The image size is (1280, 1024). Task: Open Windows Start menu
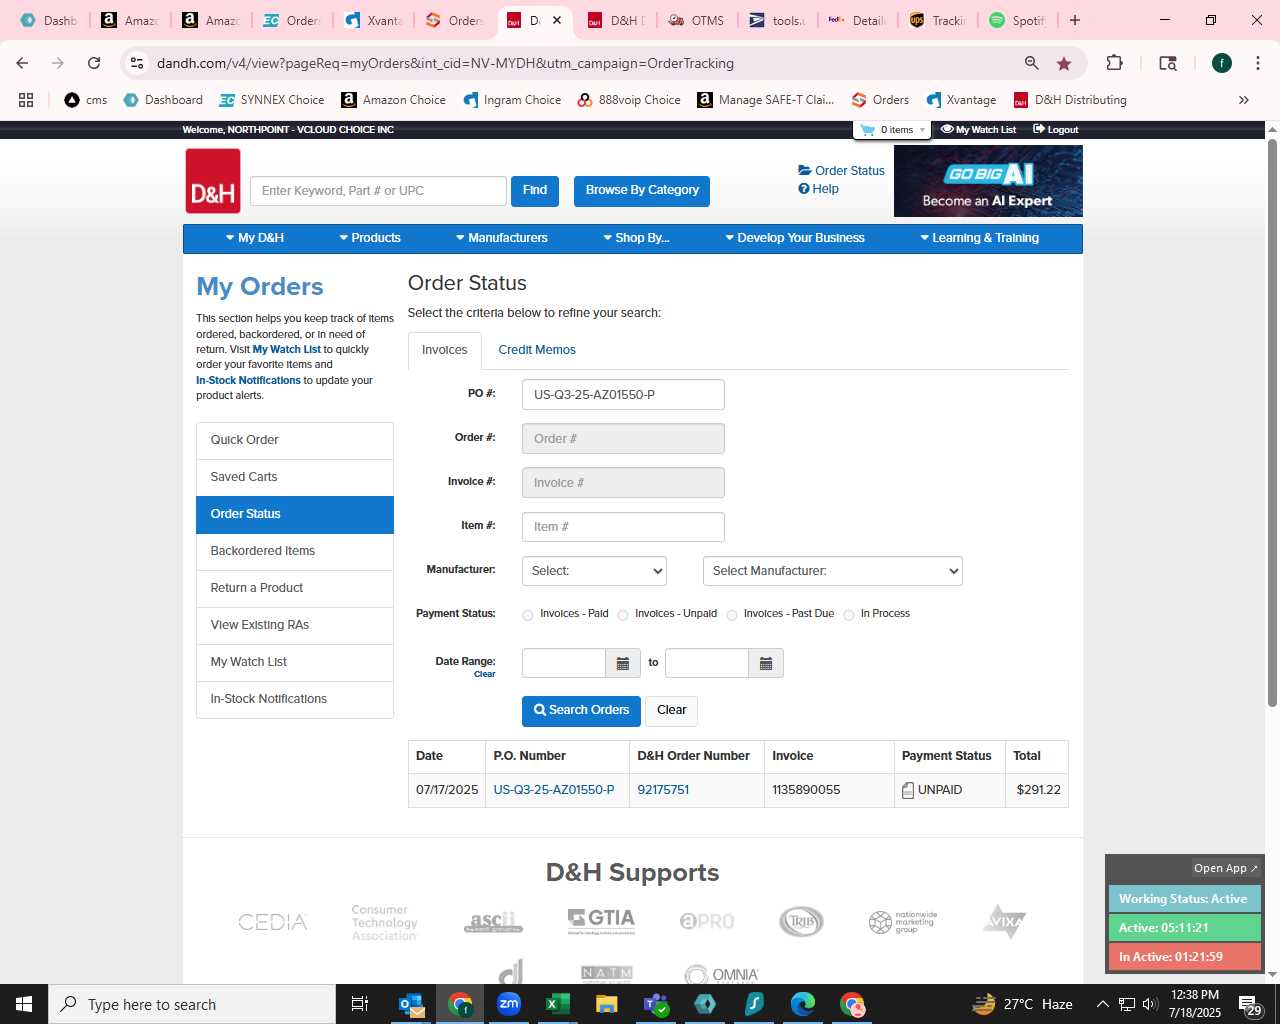pyautogui.click(x=24, y=1004)
